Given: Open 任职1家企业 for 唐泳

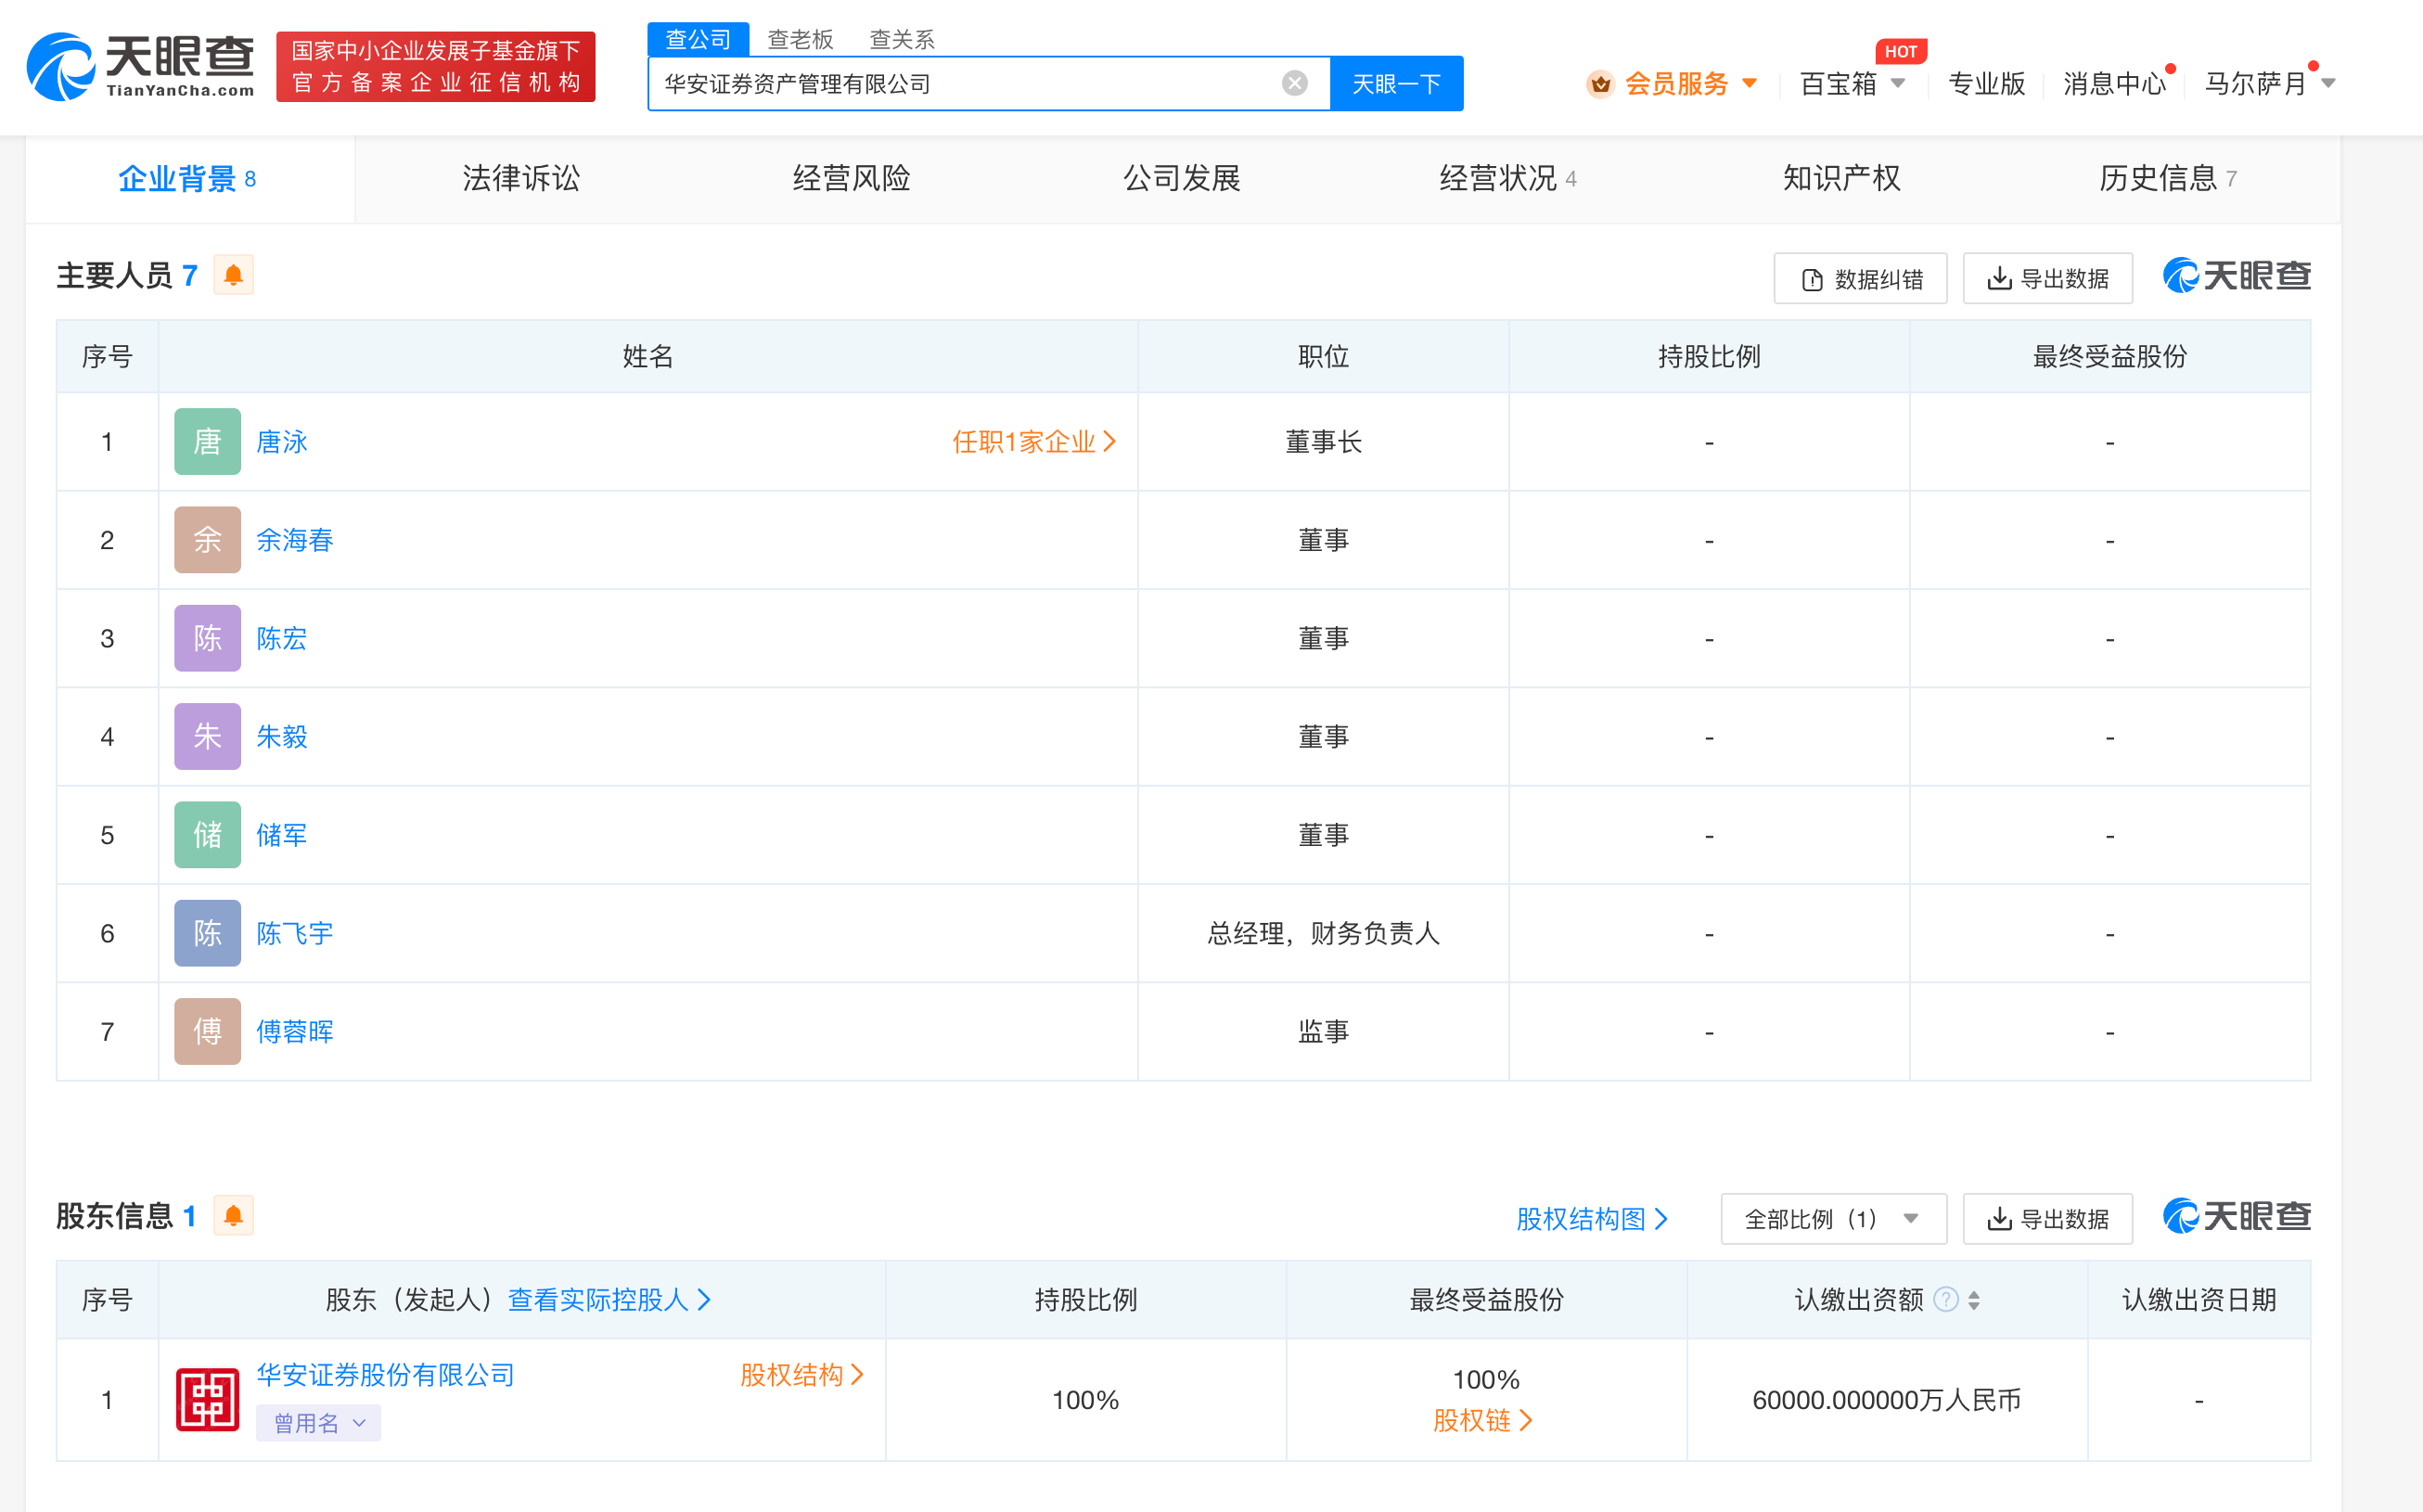Looking at the screenshot, I should click(x=1034, y=442).
